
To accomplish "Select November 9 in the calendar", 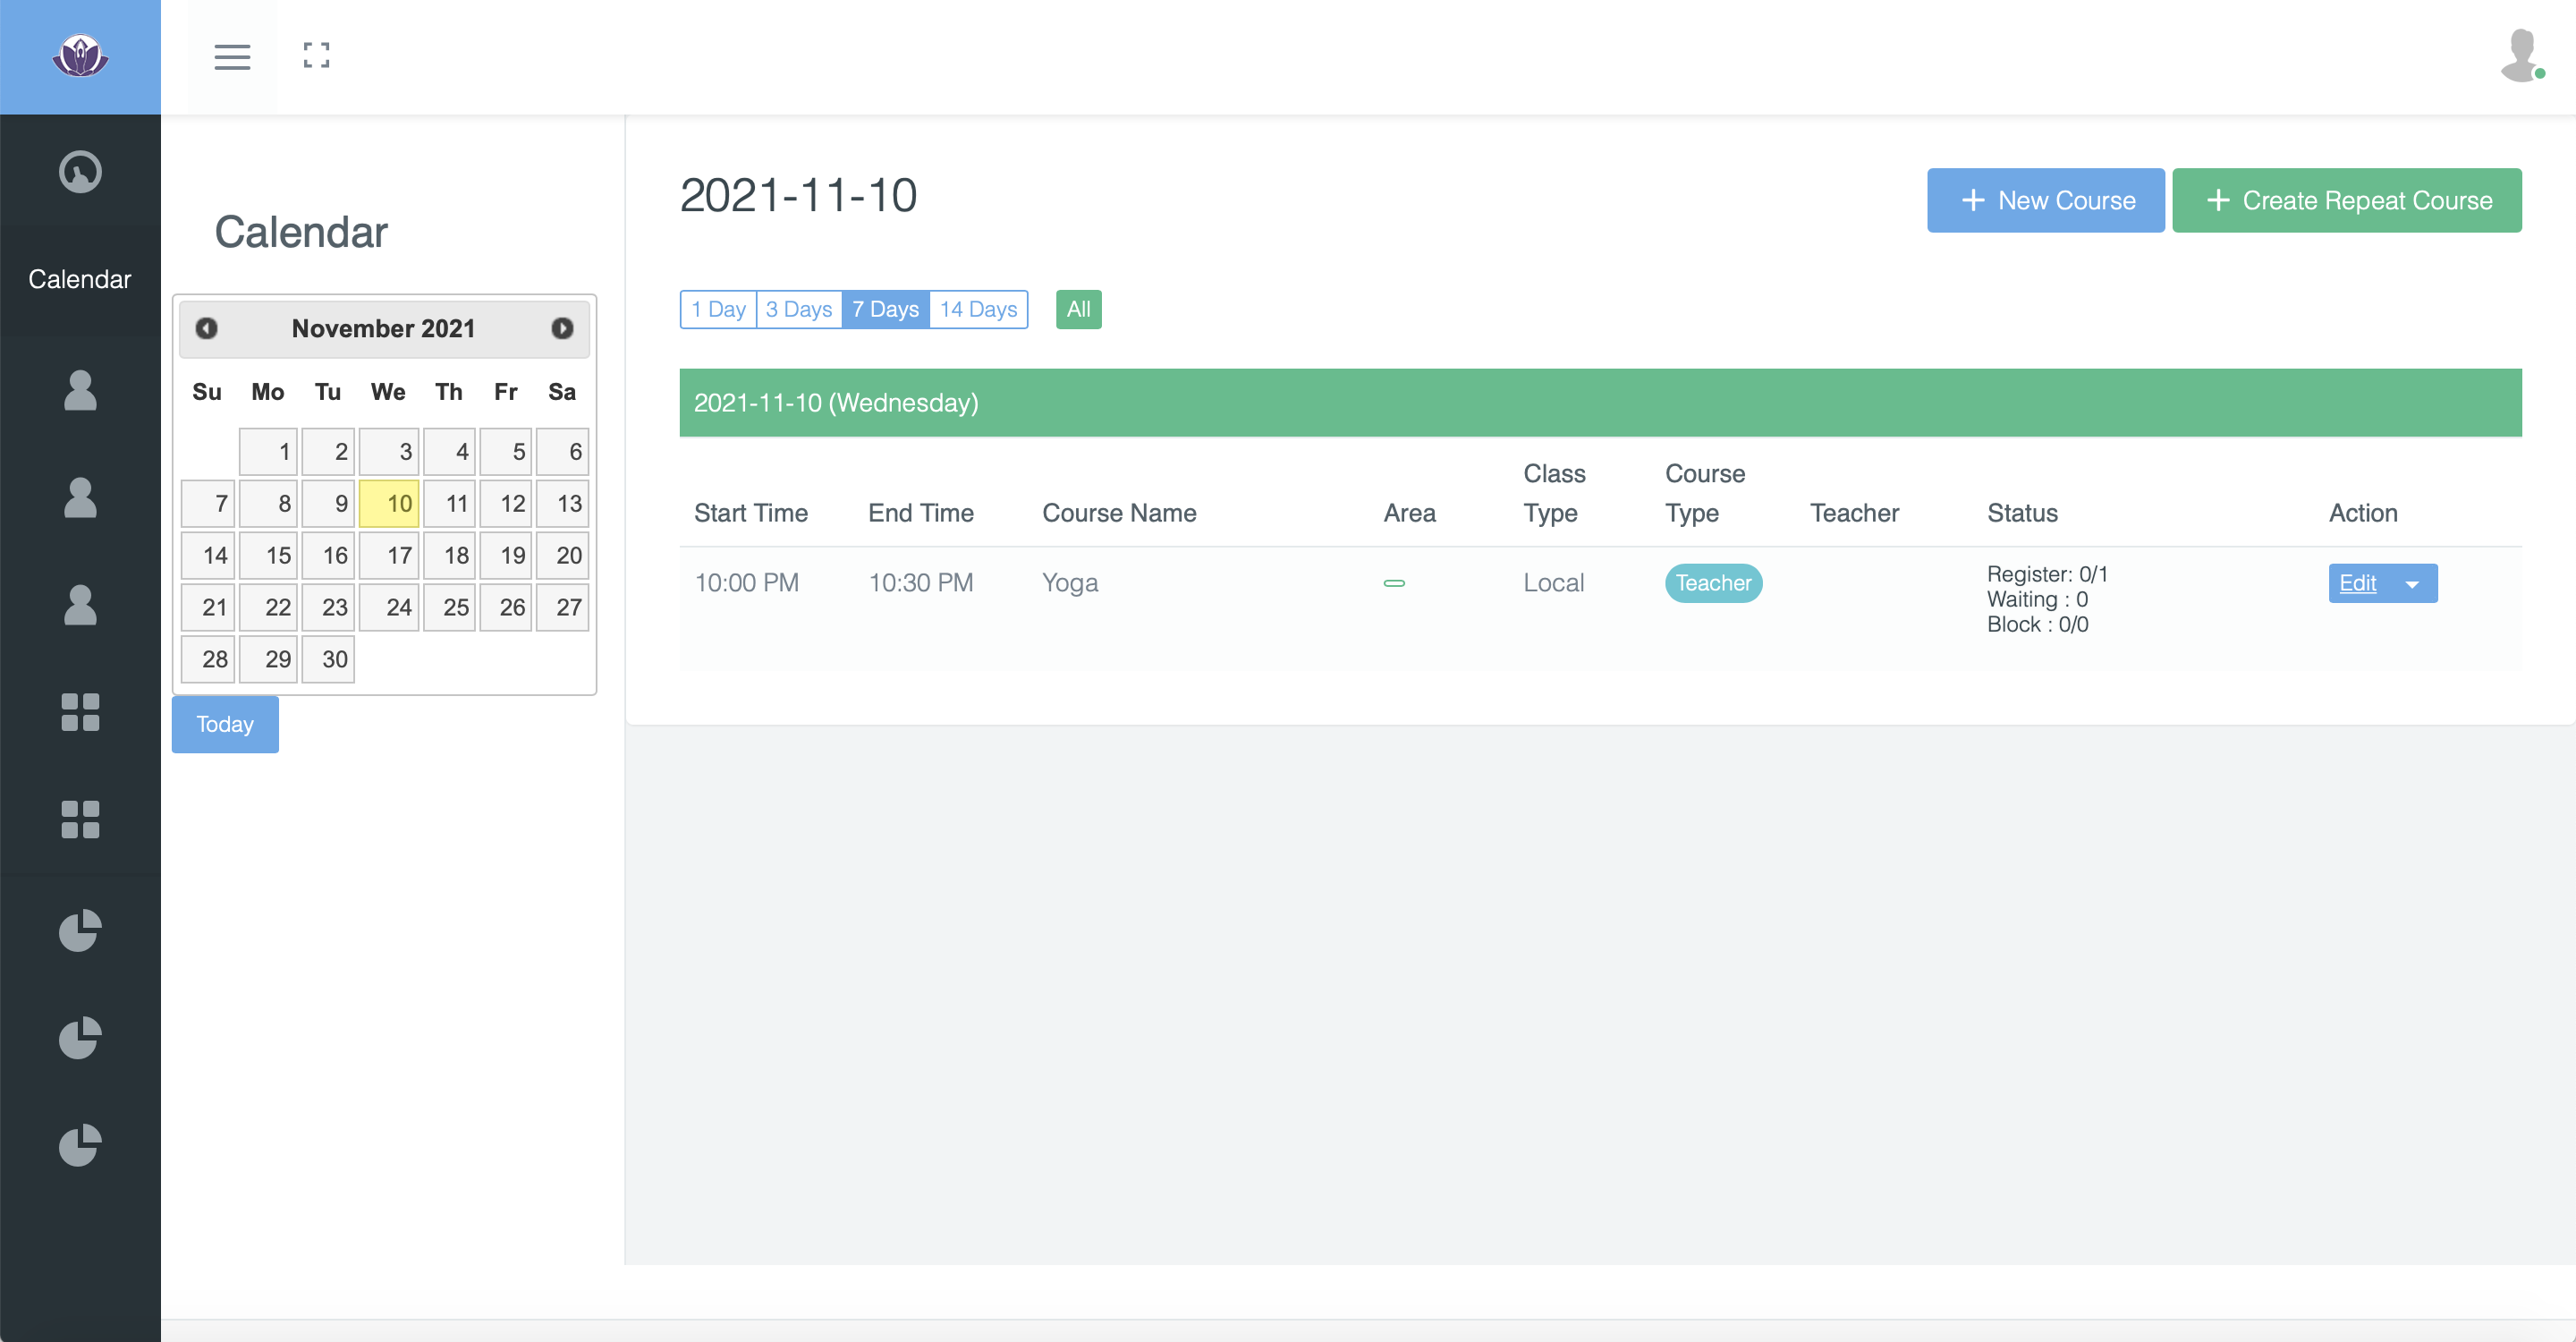I will tap(328, 503).
